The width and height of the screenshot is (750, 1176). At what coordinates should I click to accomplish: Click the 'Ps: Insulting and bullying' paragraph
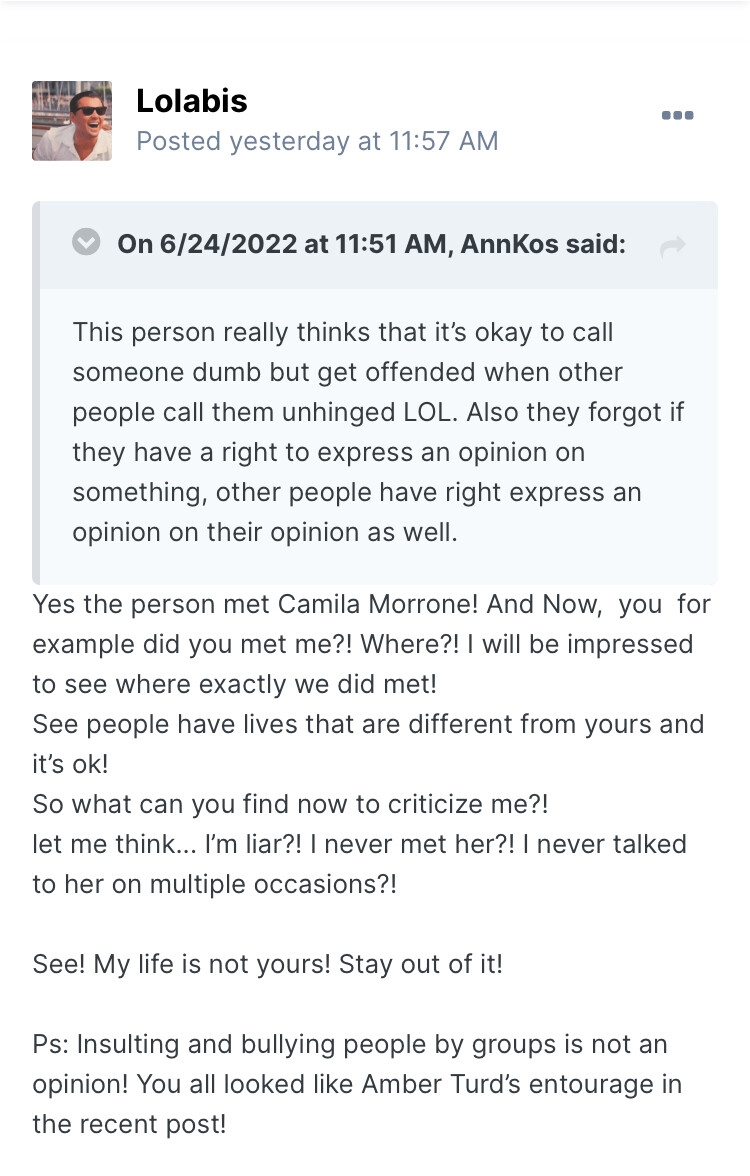pos(349,1044)
